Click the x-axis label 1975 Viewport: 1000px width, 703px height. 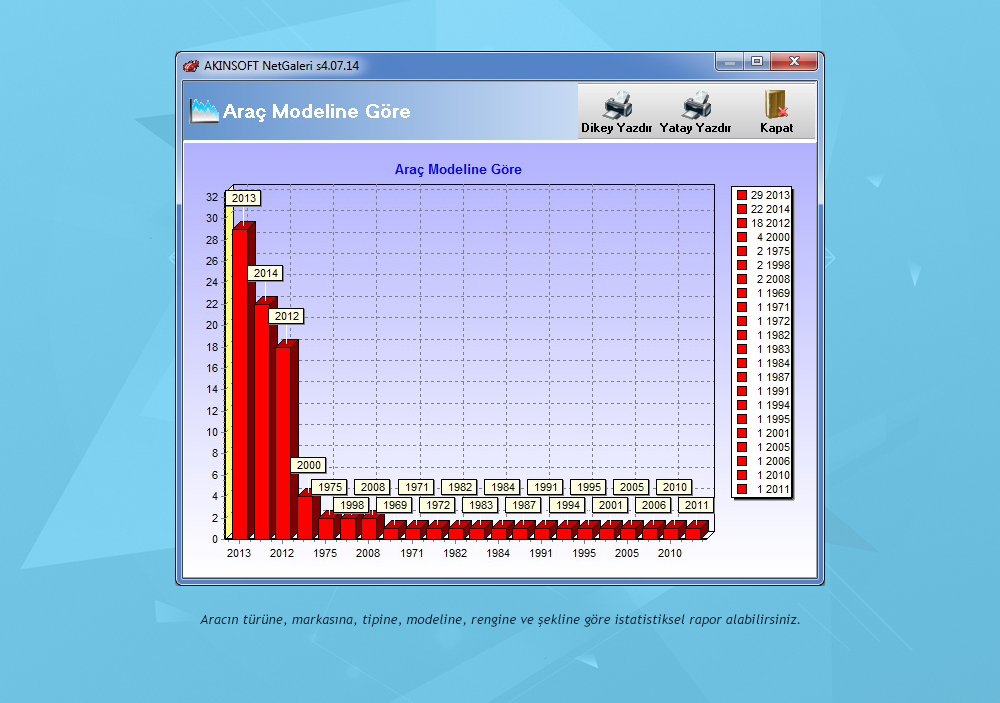[x=325, y=553]
